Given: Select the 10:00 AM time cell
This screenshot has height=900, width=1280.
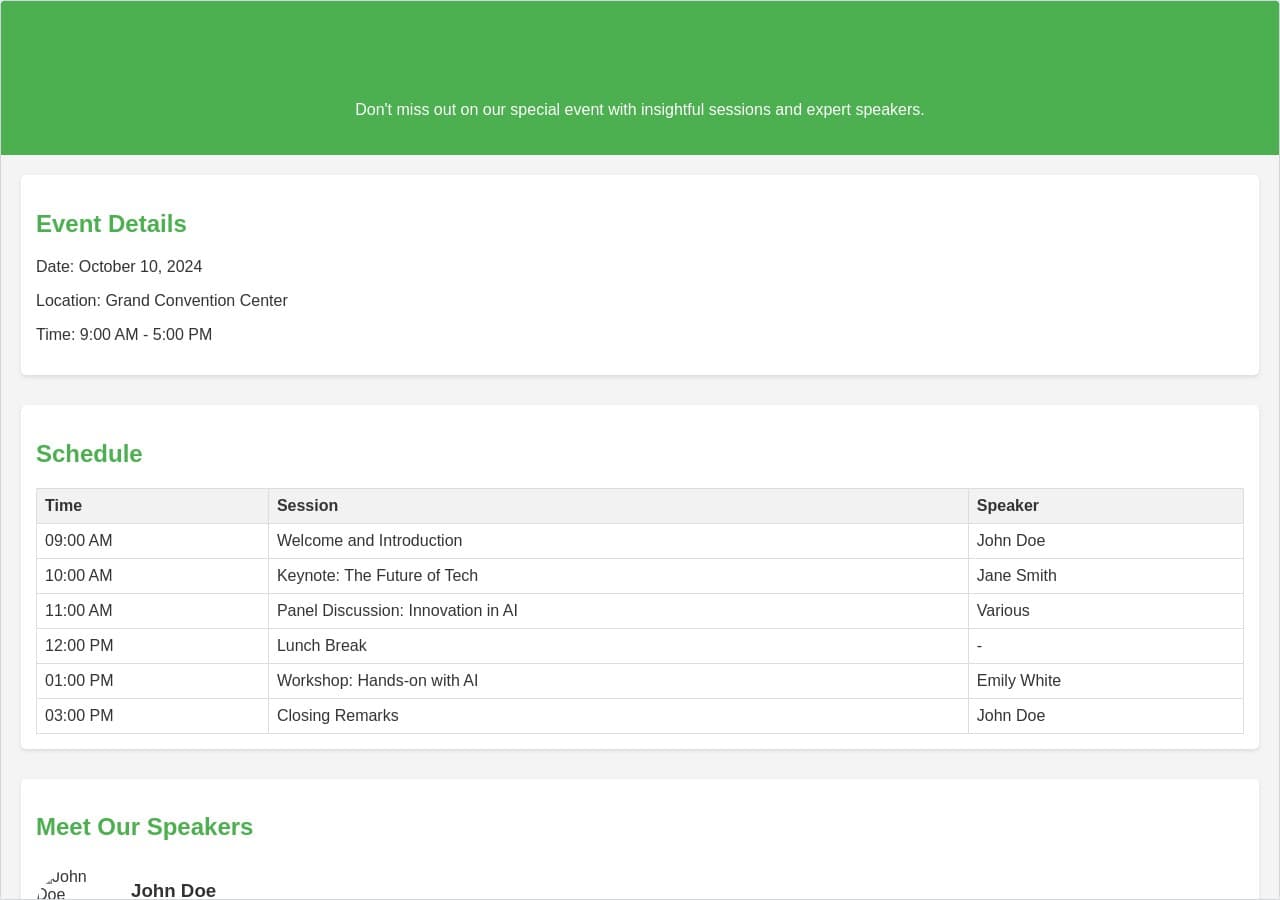Looking at the screenshot, I should (x=153, y=576).
